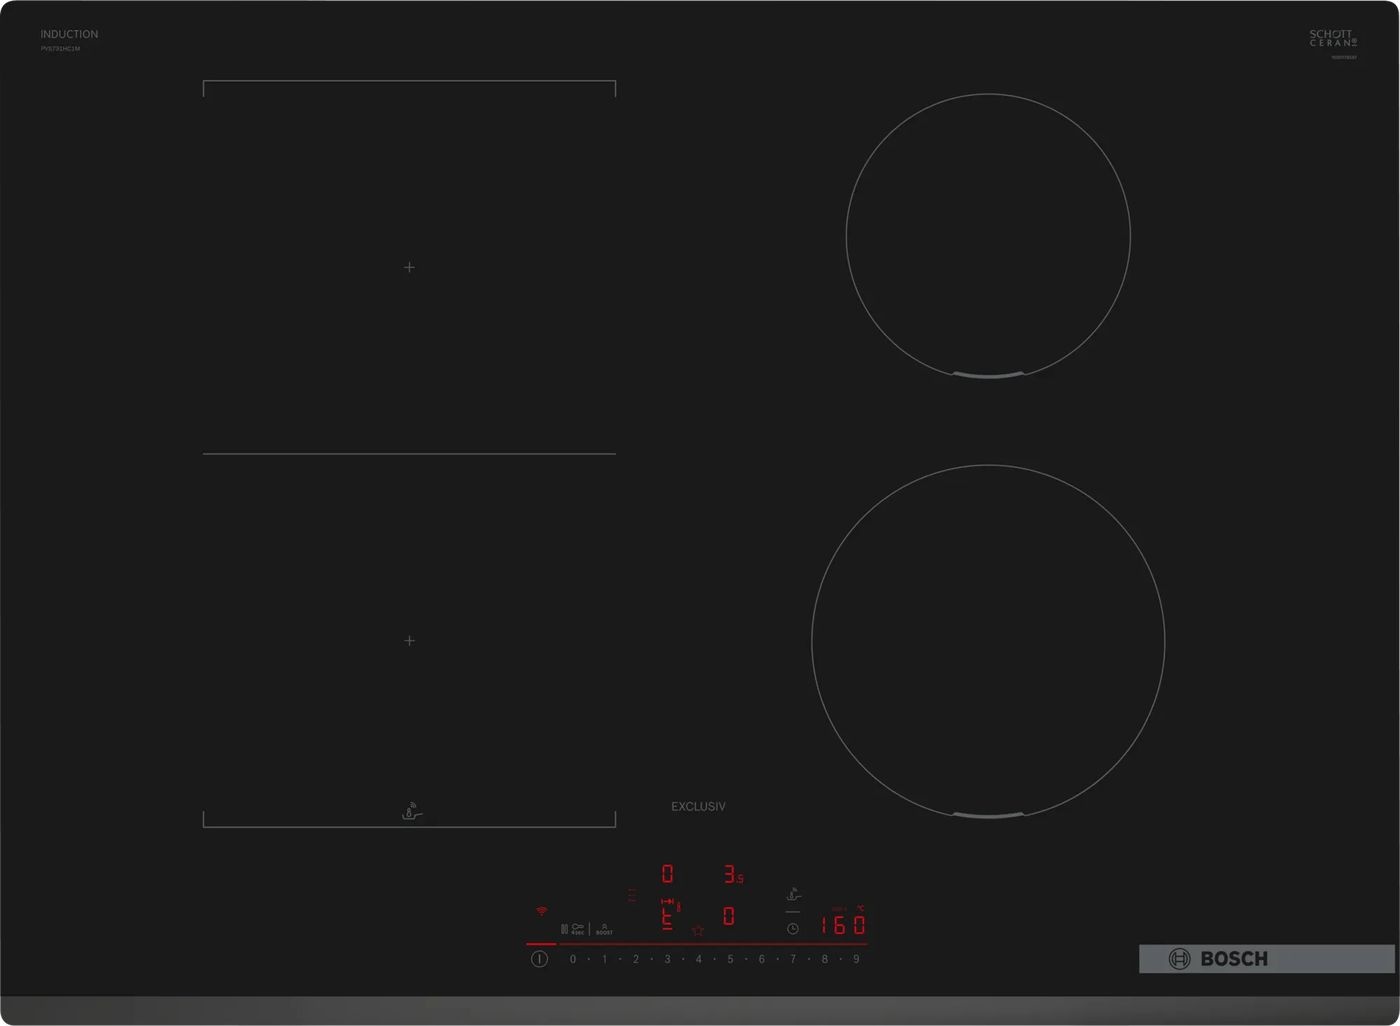Image resolution: width=1400 pixels, height=1026 pixels.
Task: Activate the child lock key icon
Action: point(577,928)
